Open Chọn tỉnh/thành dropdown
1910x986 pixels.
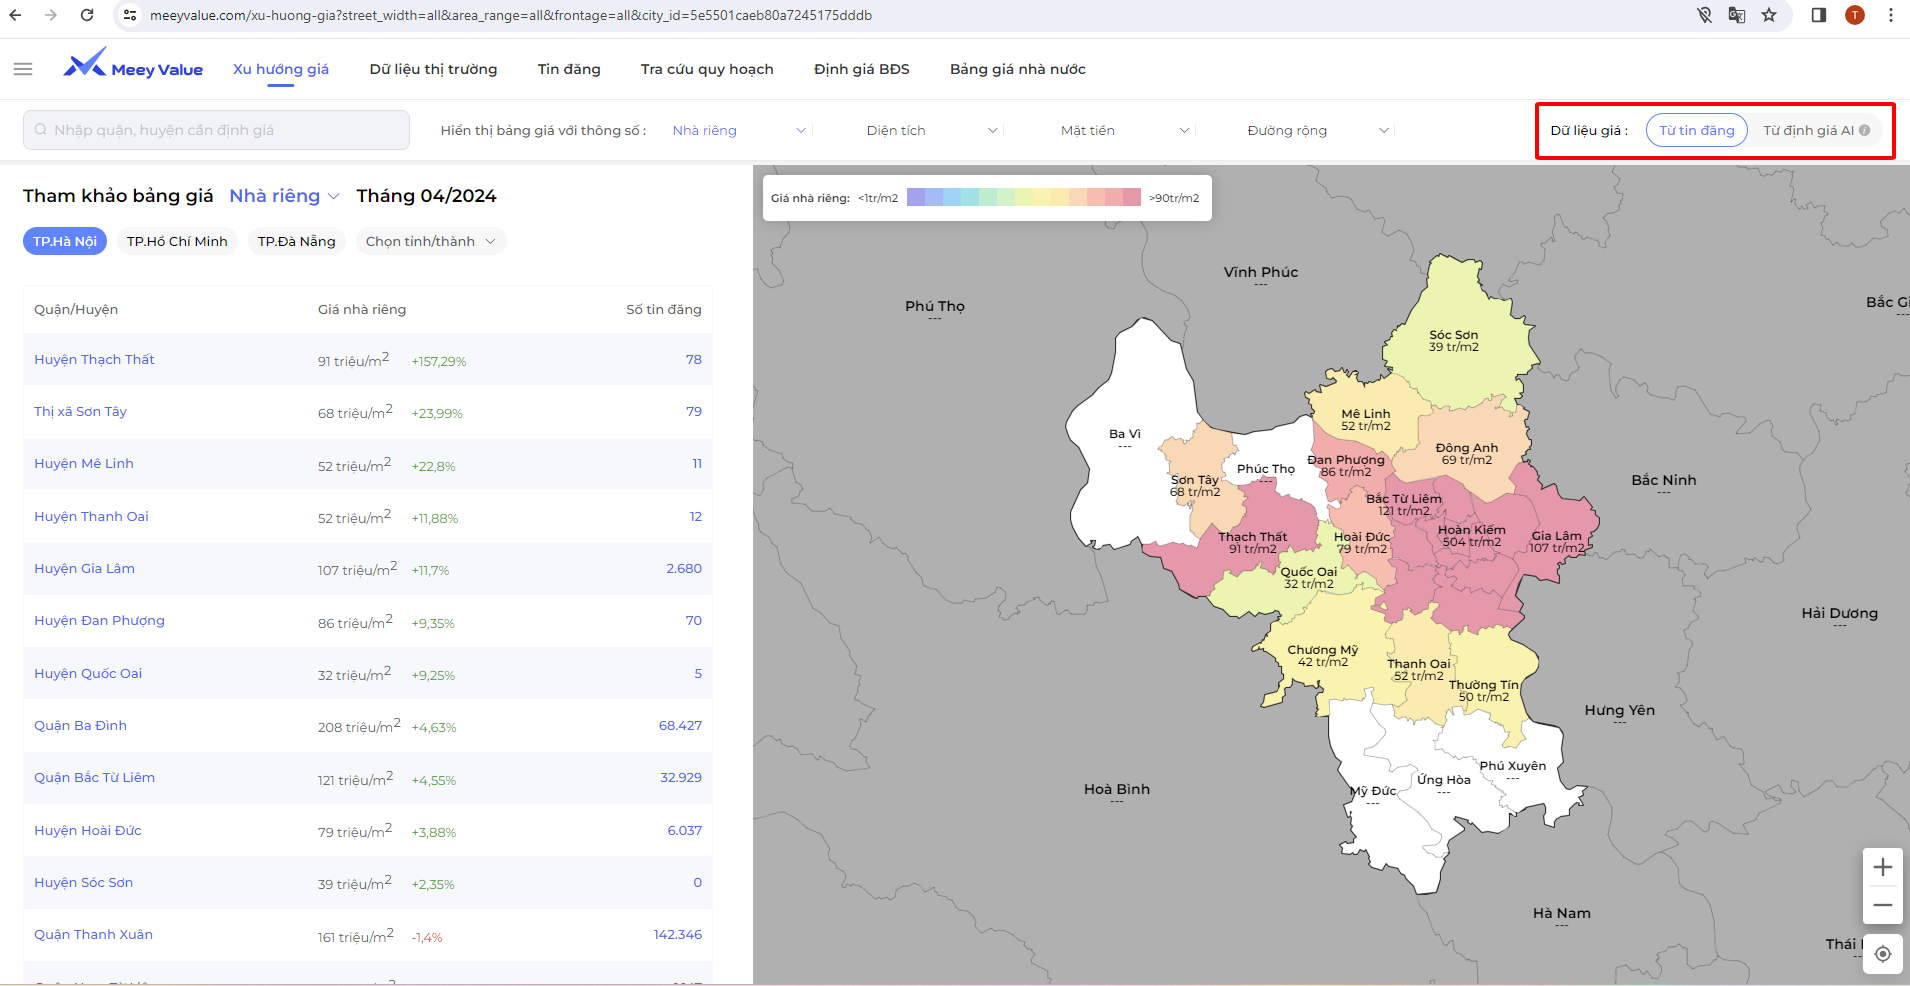pos(430,241)
